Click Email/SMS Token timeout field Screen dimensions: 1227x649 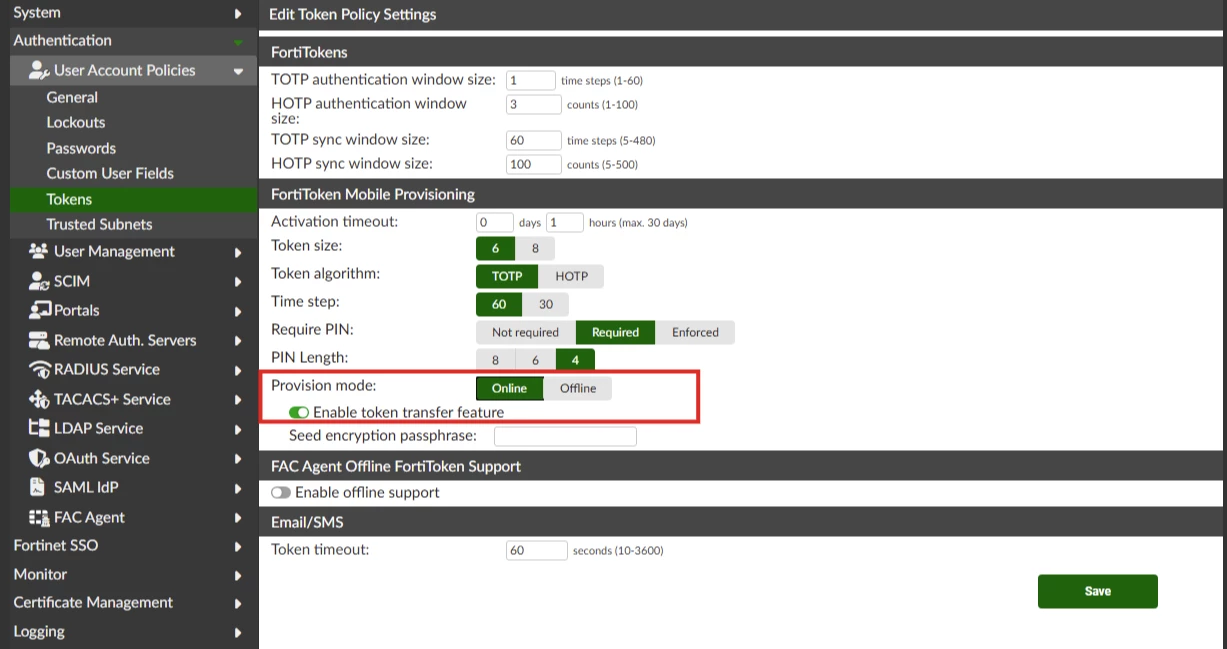pos(537,550)
